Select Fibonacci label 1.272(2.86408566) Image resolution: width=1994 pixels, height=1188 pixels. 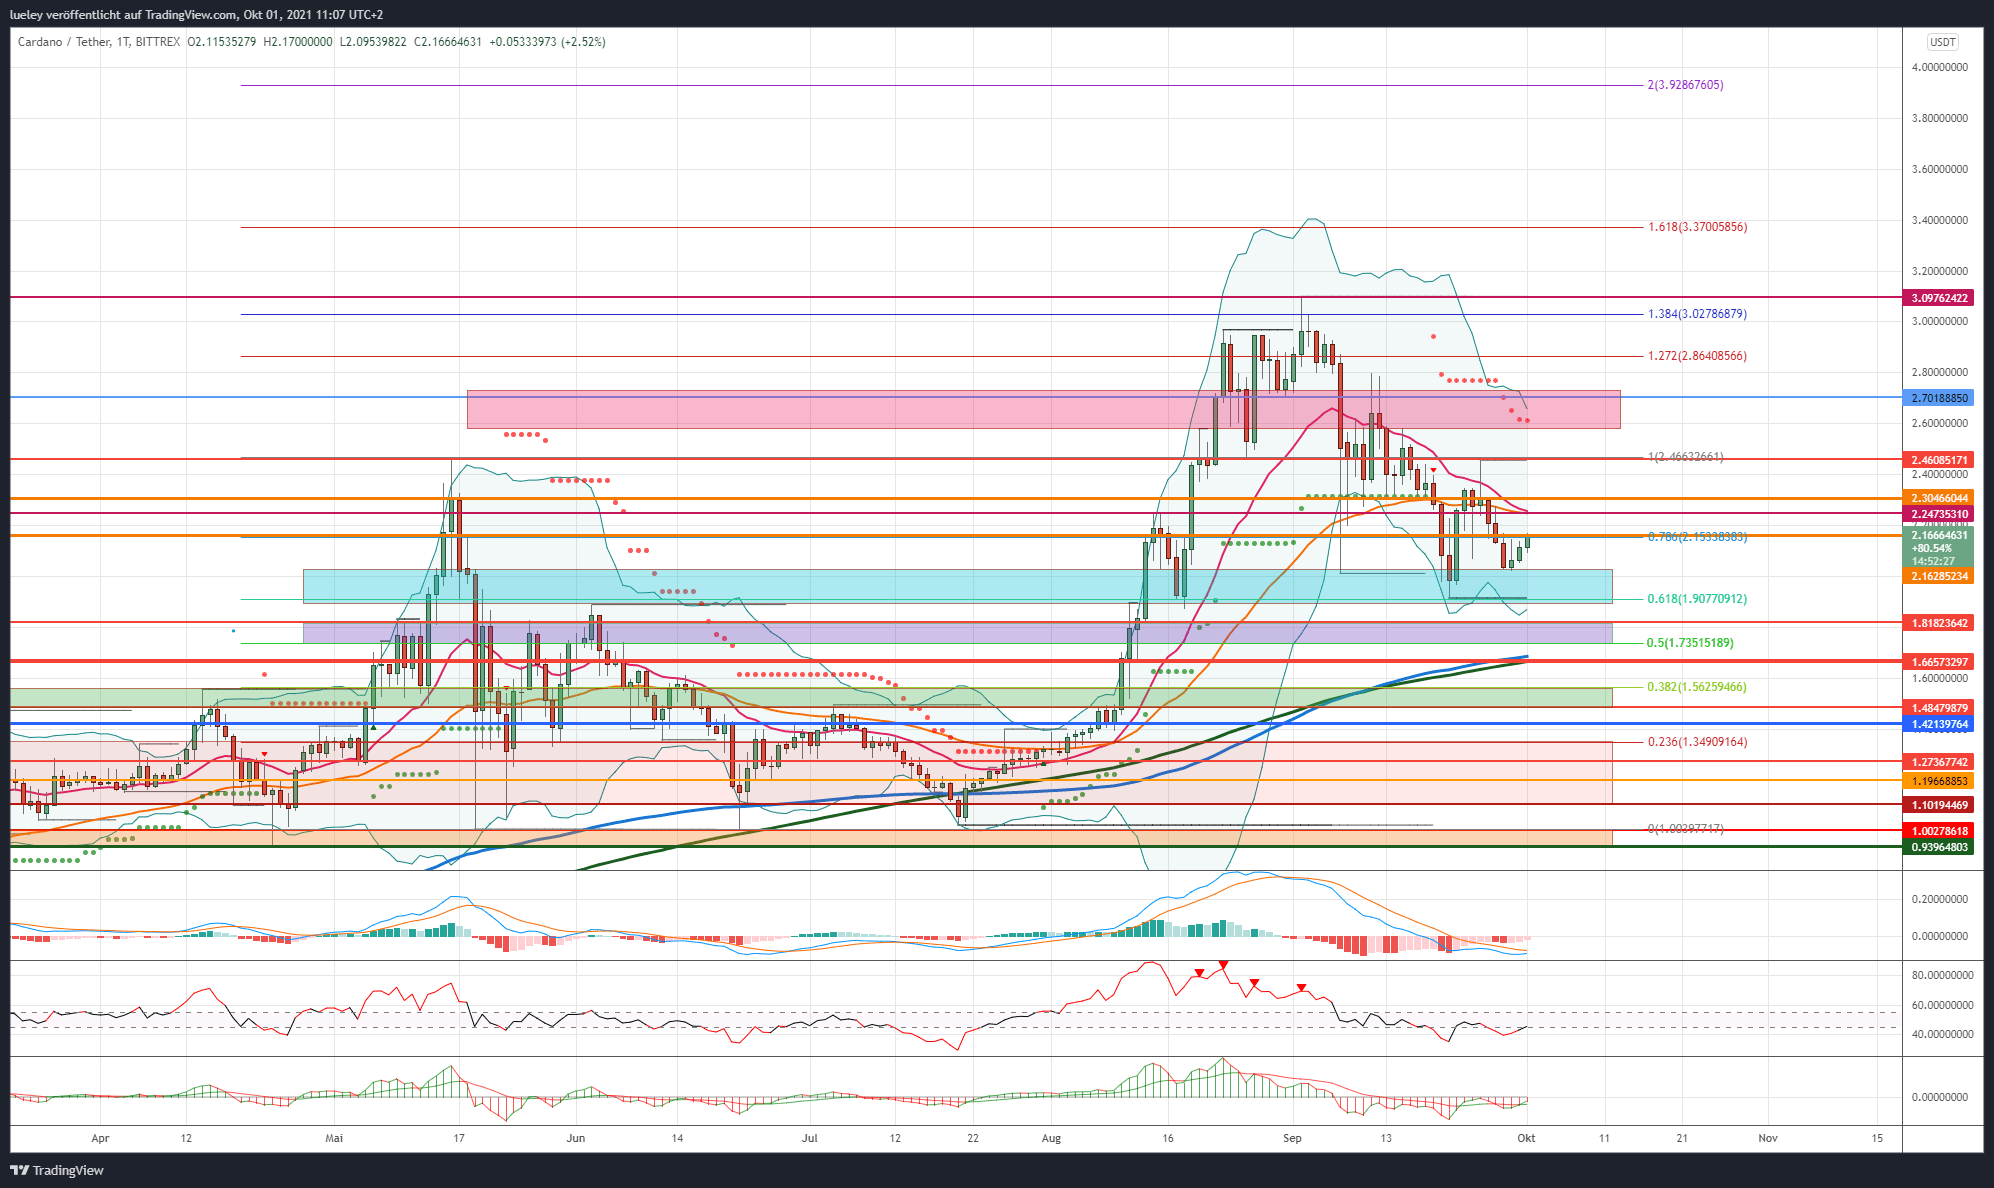click(x=1697, y=356)
